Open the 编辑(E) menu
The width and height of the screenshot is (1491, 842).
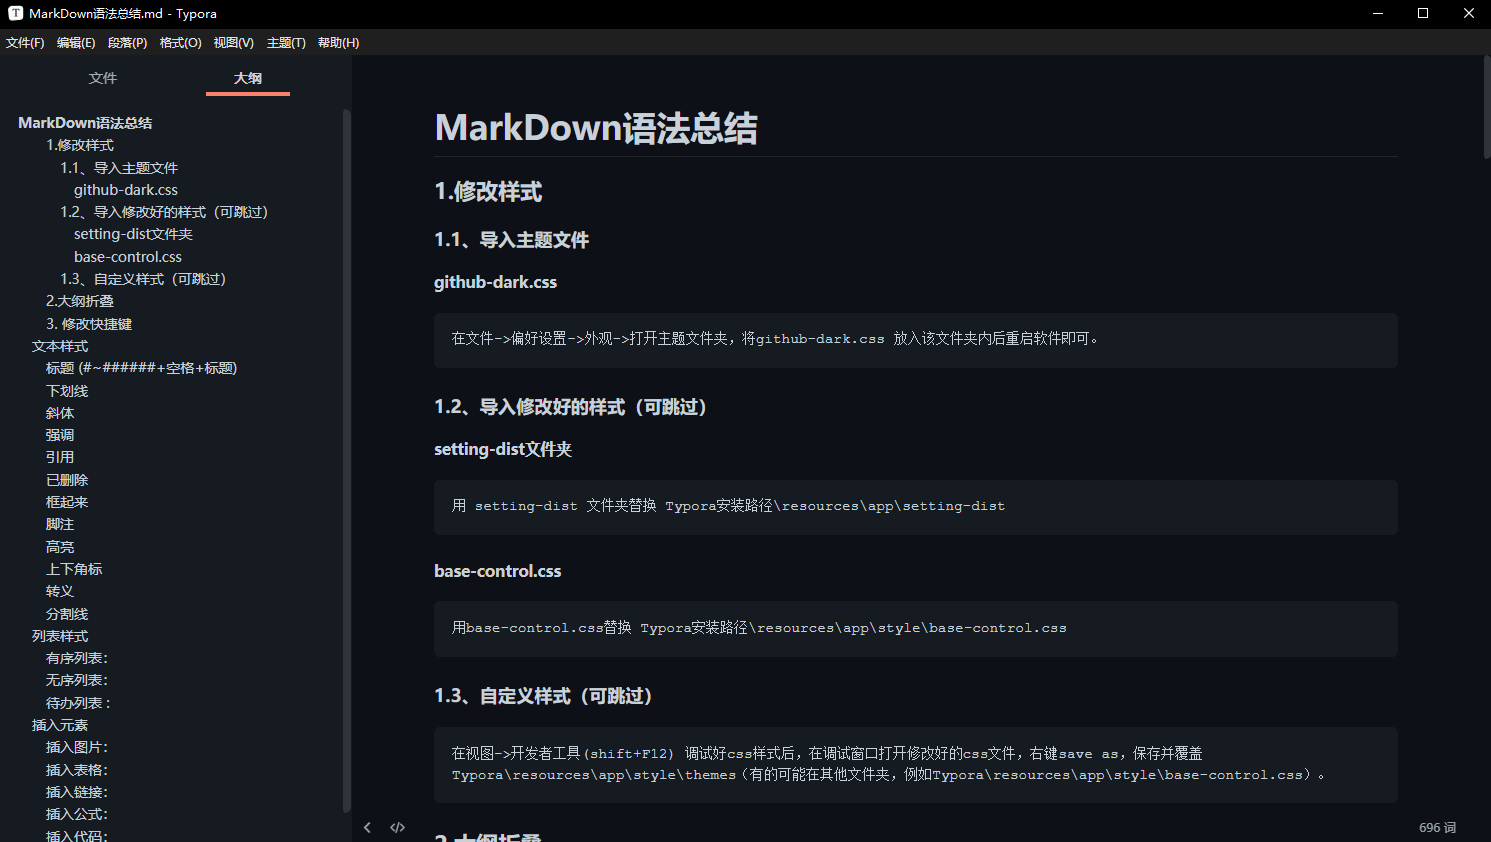coord(76,43)
